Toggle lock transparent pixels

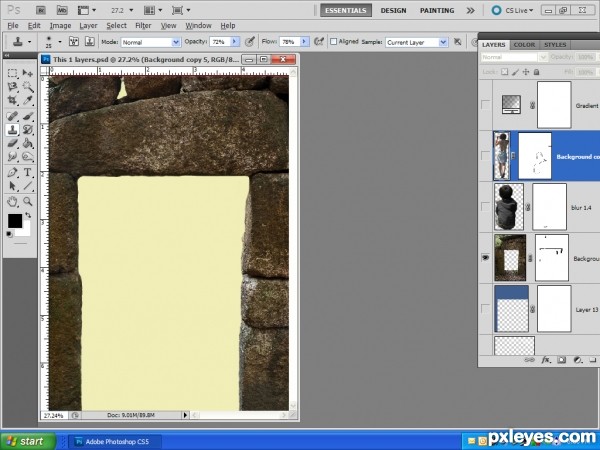(505, 72)
